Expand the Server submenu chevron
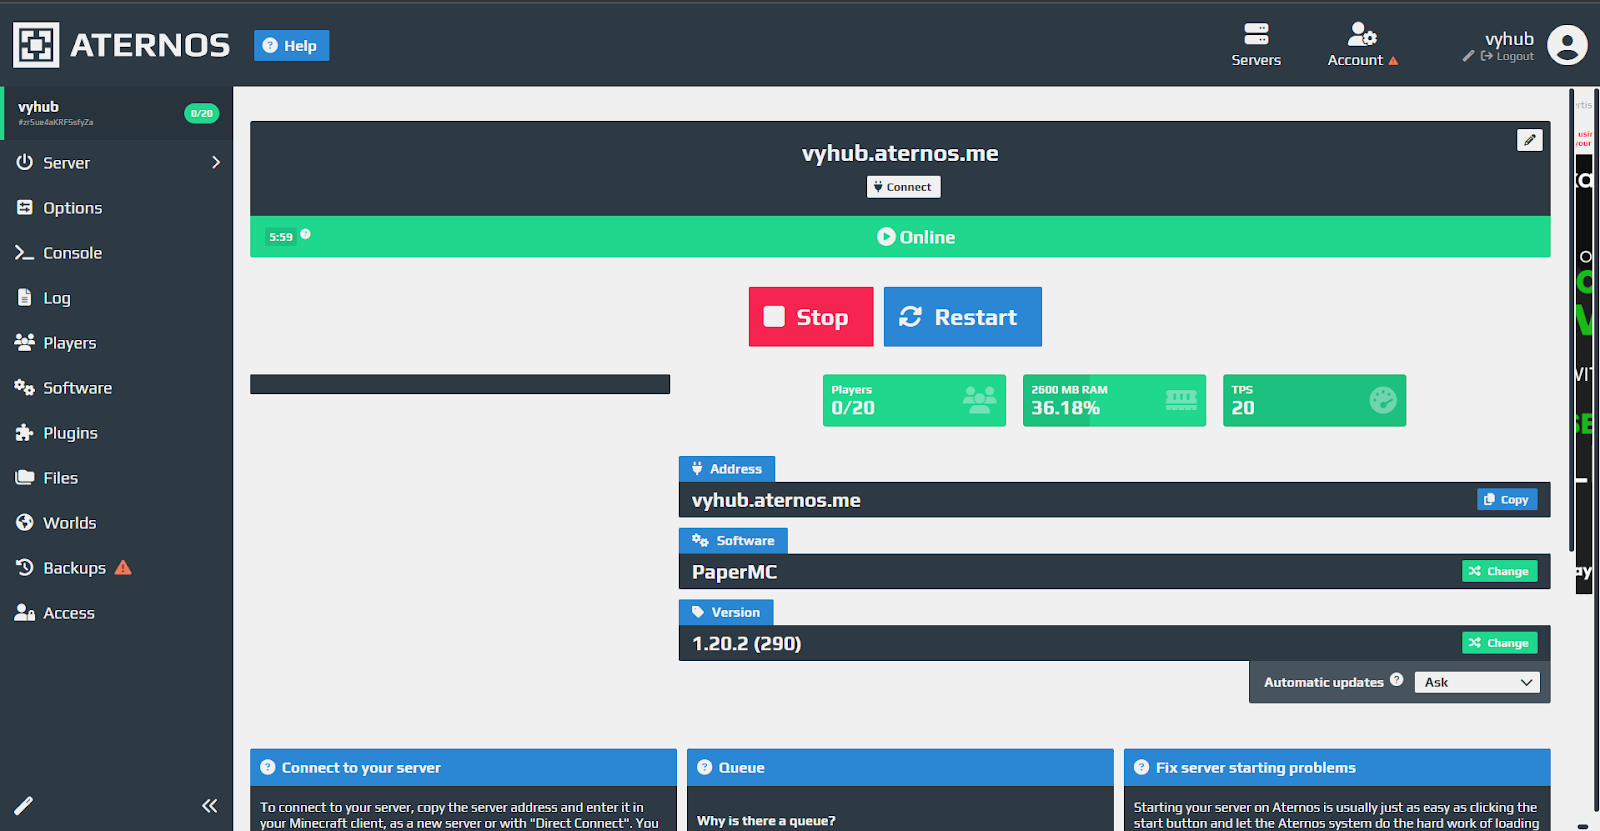This screenshot has width=1600, height=831. (x=216, y=162)
